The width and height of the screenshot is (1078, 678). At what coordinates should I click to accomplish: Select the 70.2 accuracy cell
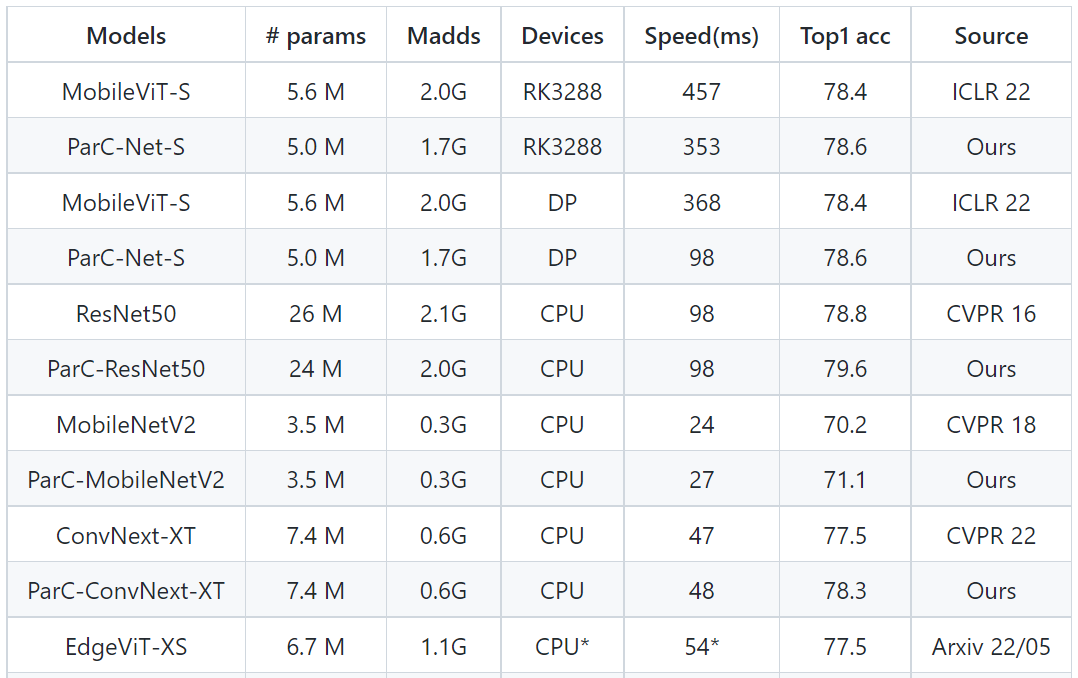[846, 425]
